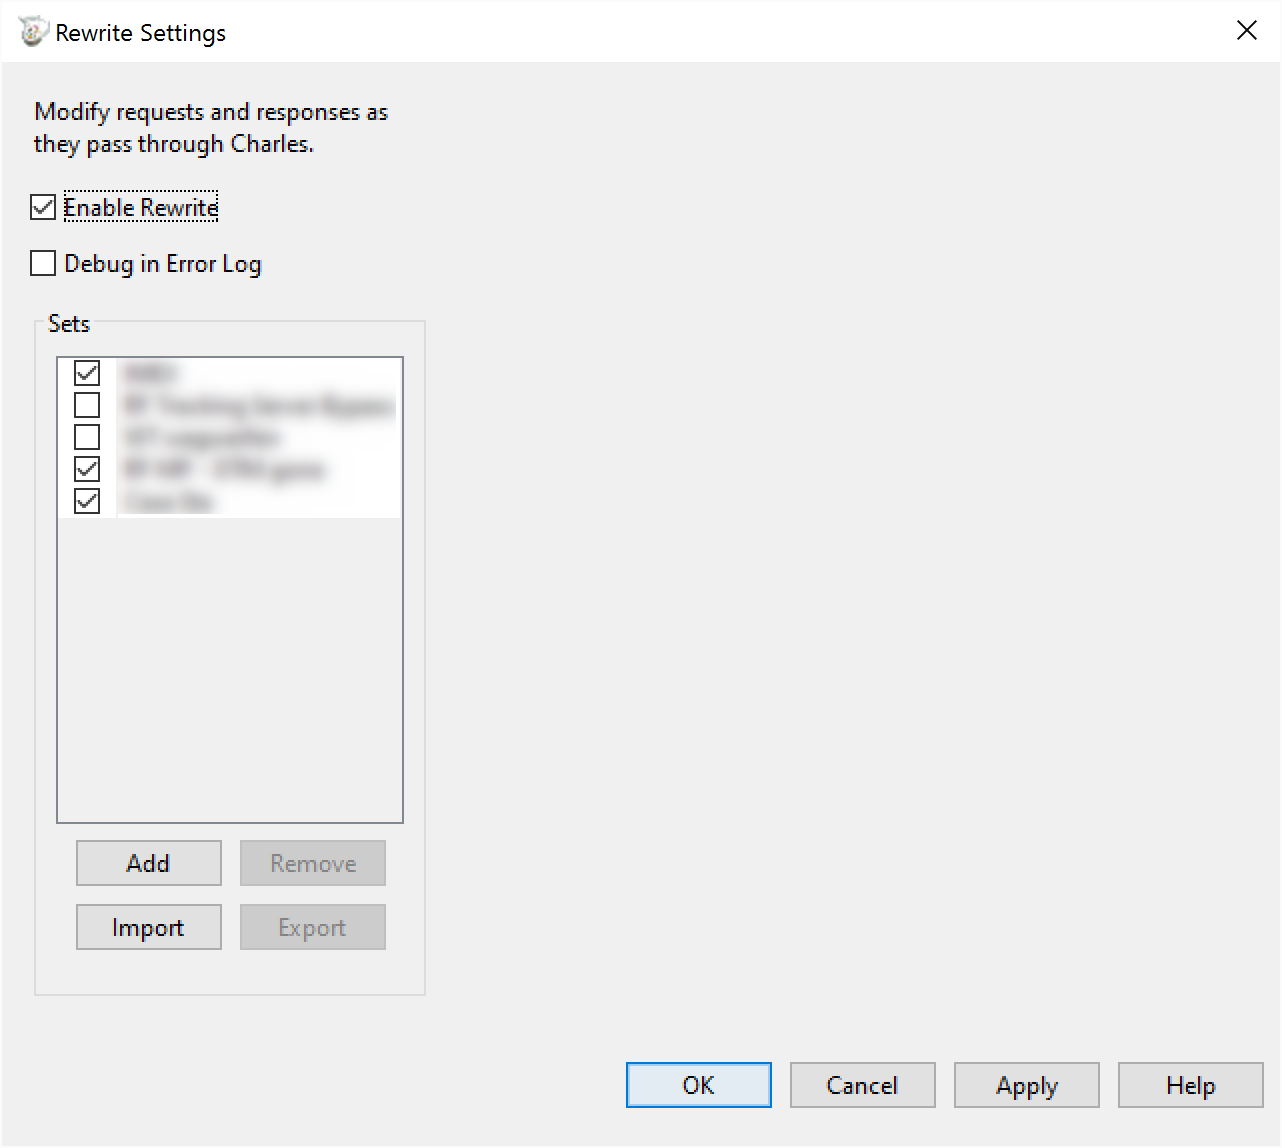
Task: Uncheck the fourth set's checkbox in Sets list
Action: [87, 470]
